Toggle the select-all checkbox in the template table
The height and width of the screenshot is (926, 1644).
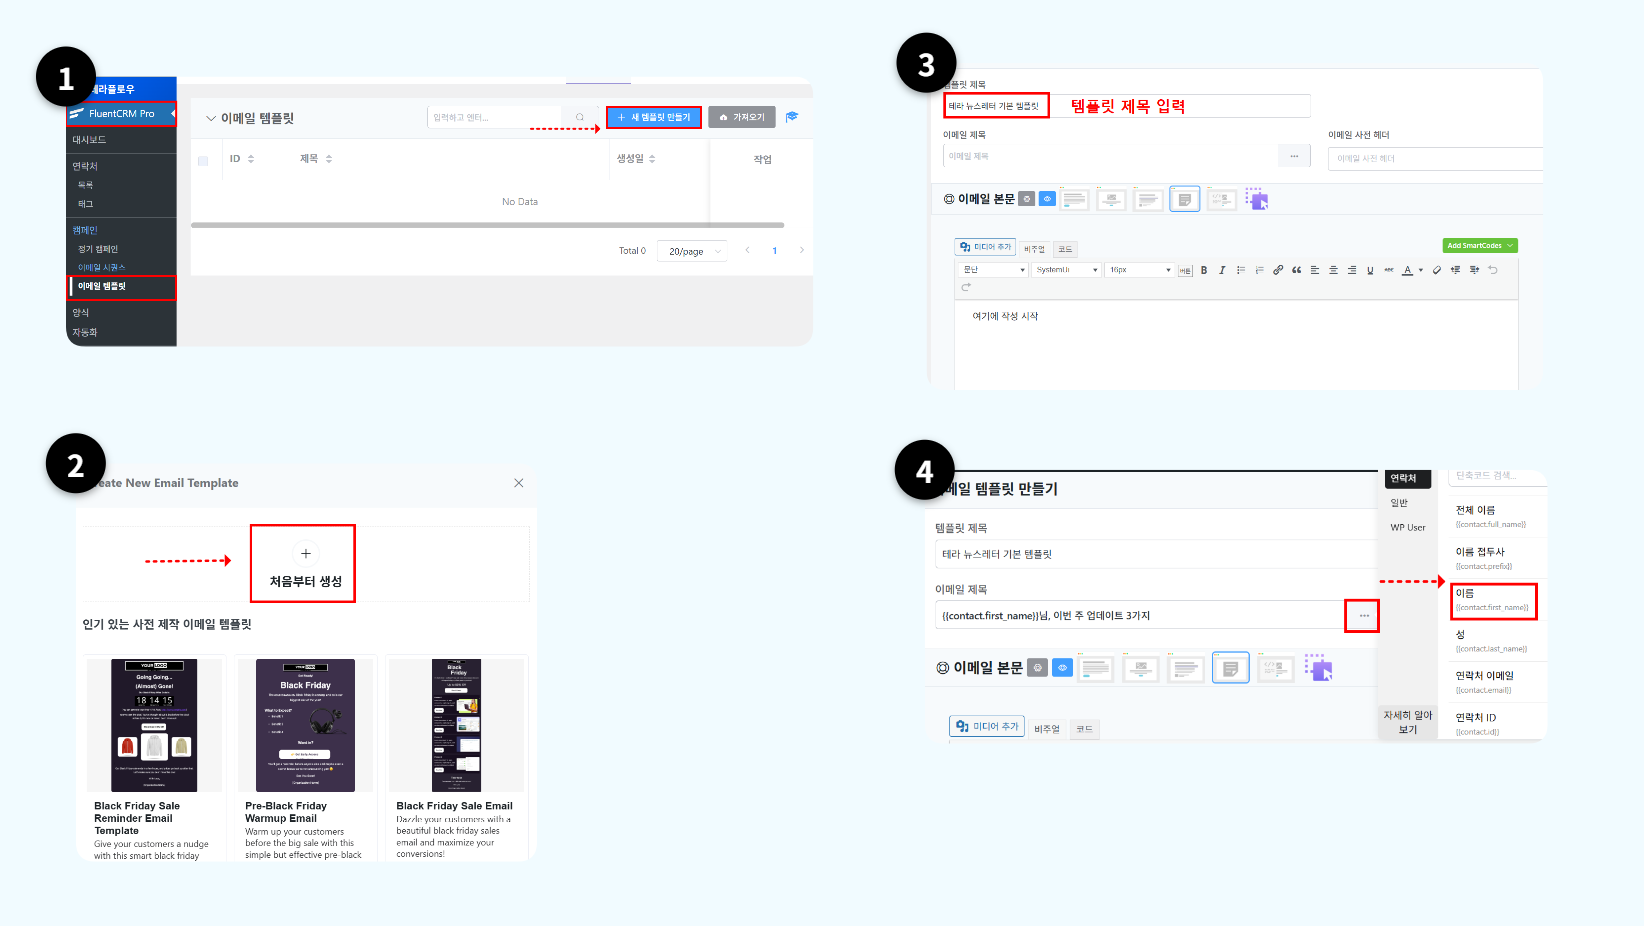203,158
